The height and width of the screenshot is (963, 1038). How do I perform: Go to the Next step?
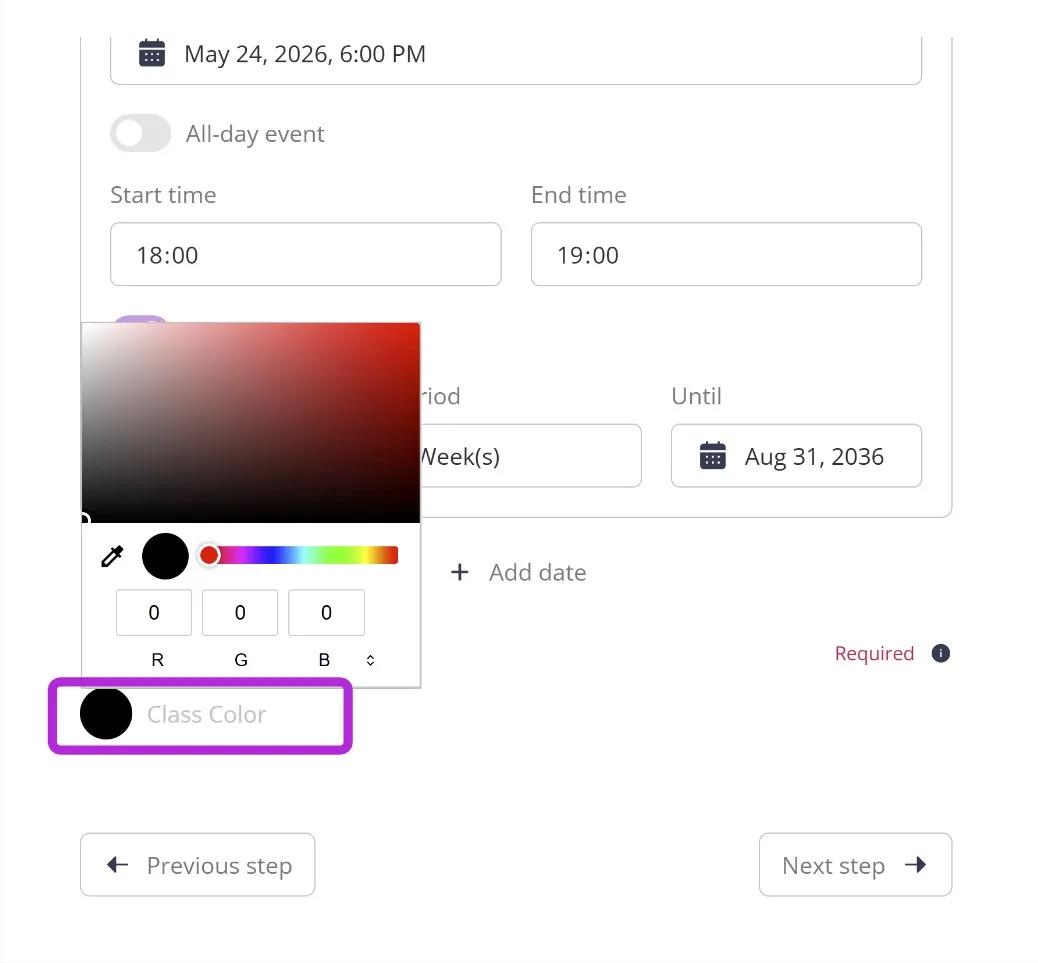click(855, 864)
